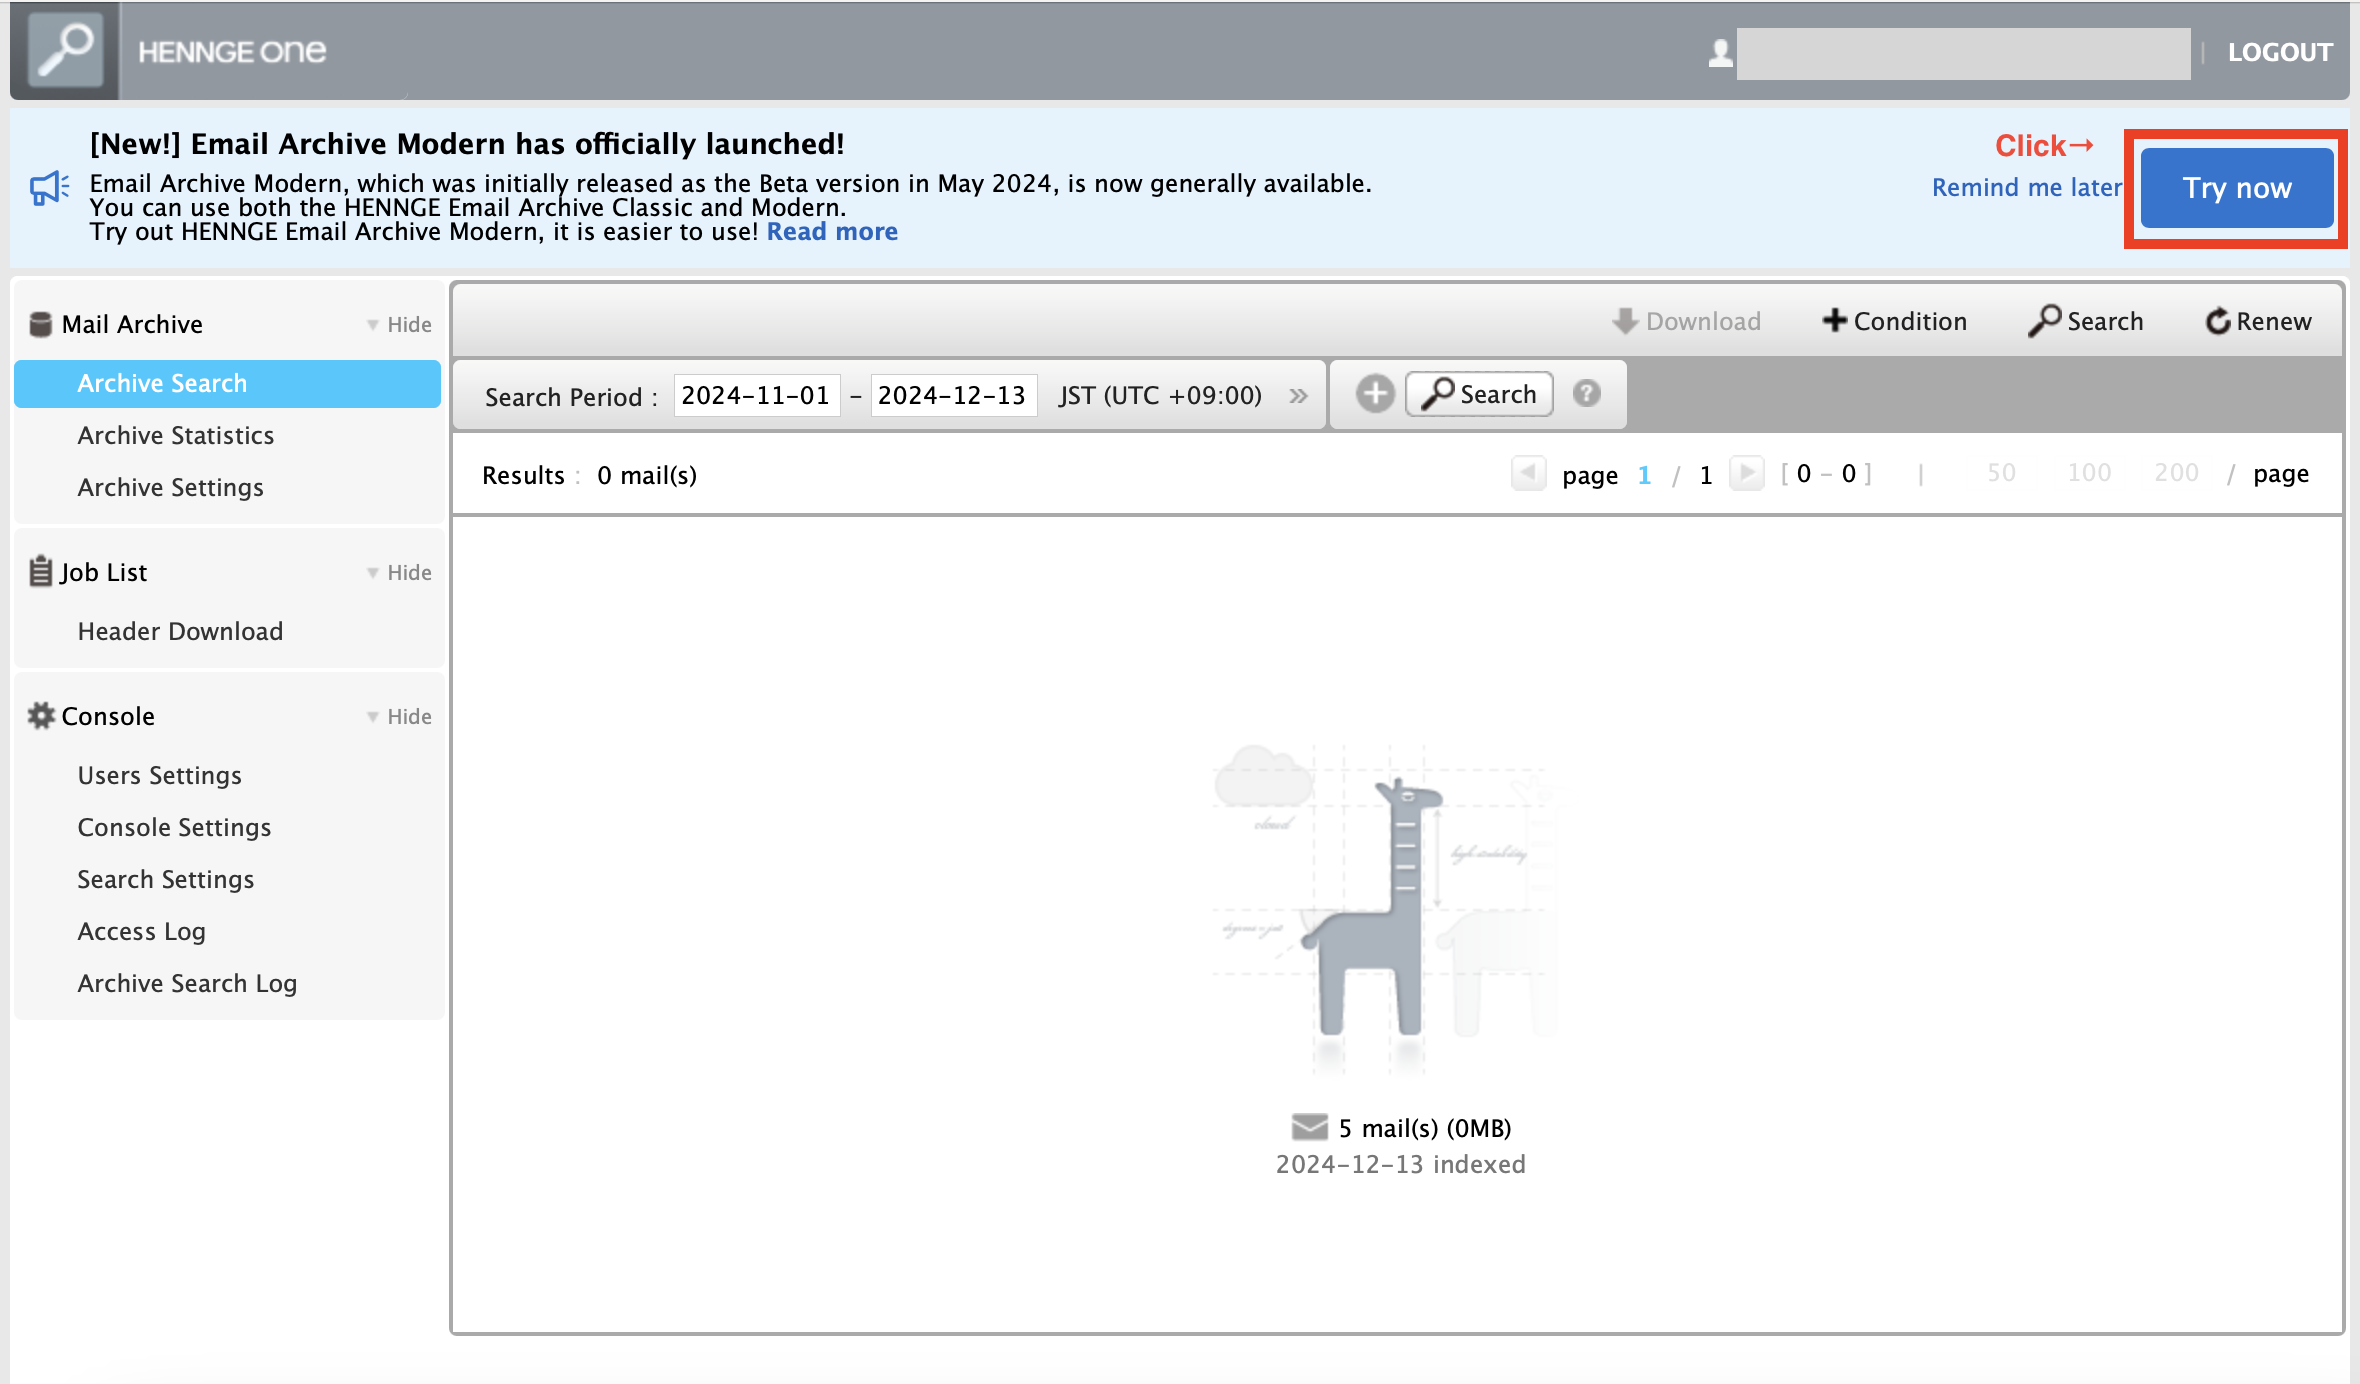Click Remind me later link
The width and height of the screenshot is (2360, 1384).
coord(2026,187)
